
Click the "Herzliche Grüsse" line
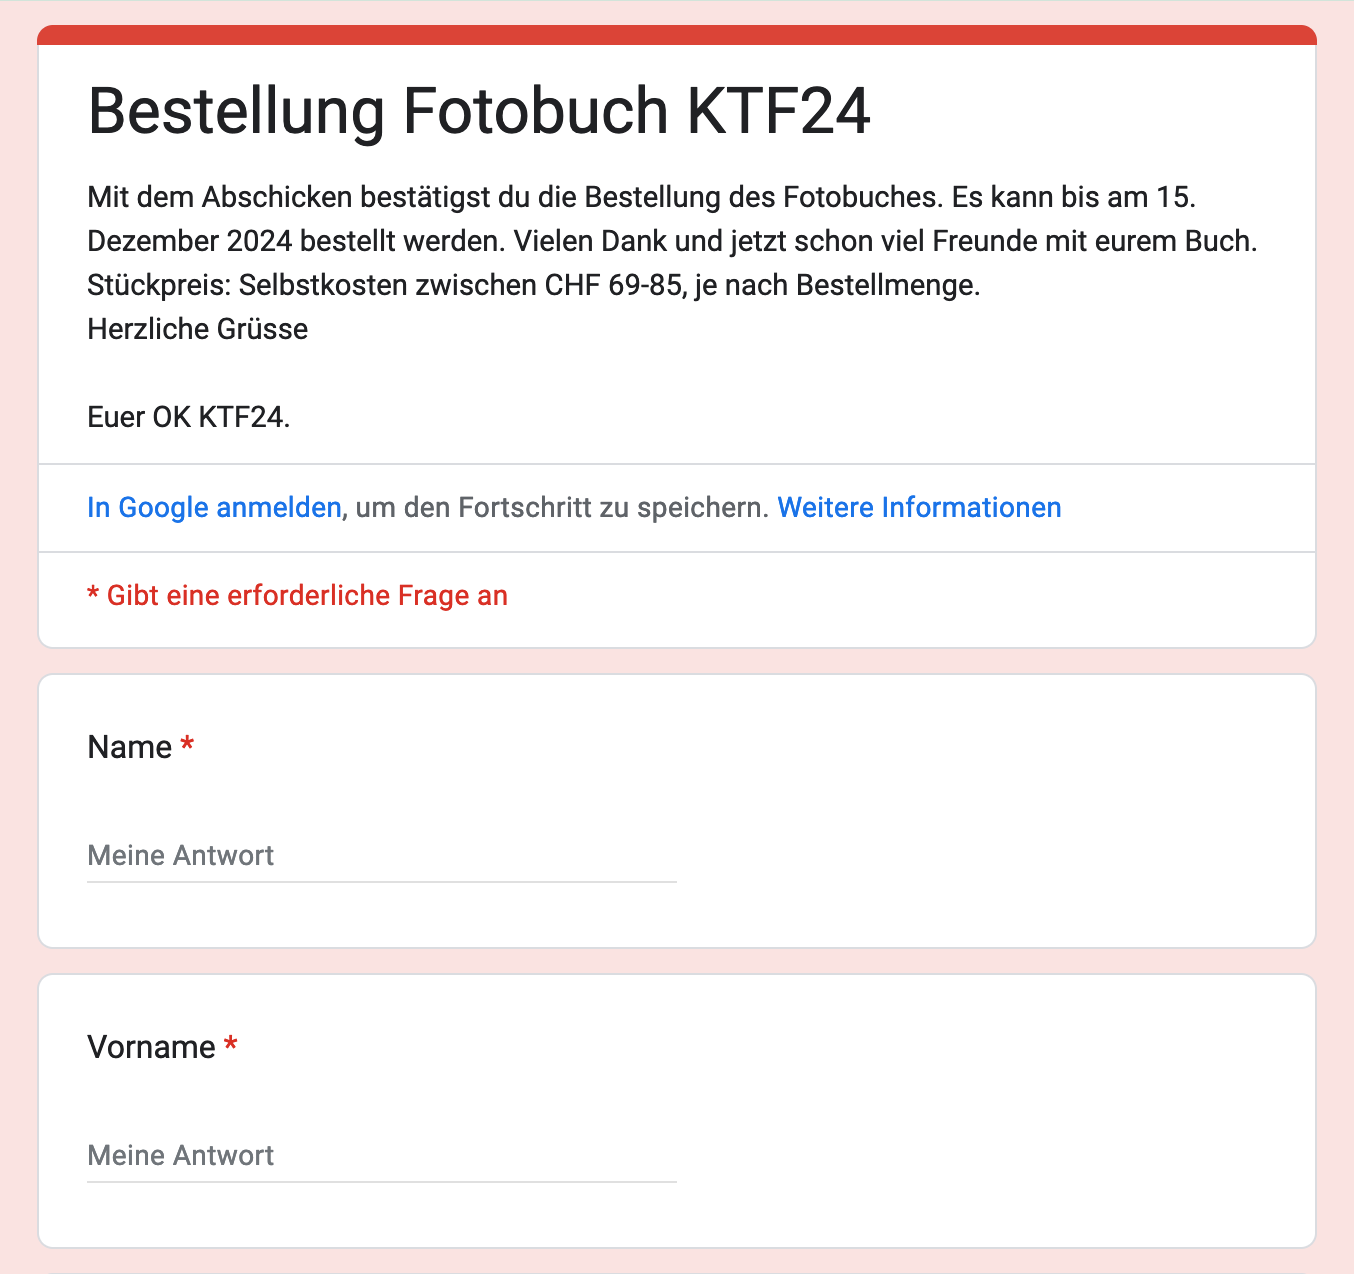click(x=198, y=329)
